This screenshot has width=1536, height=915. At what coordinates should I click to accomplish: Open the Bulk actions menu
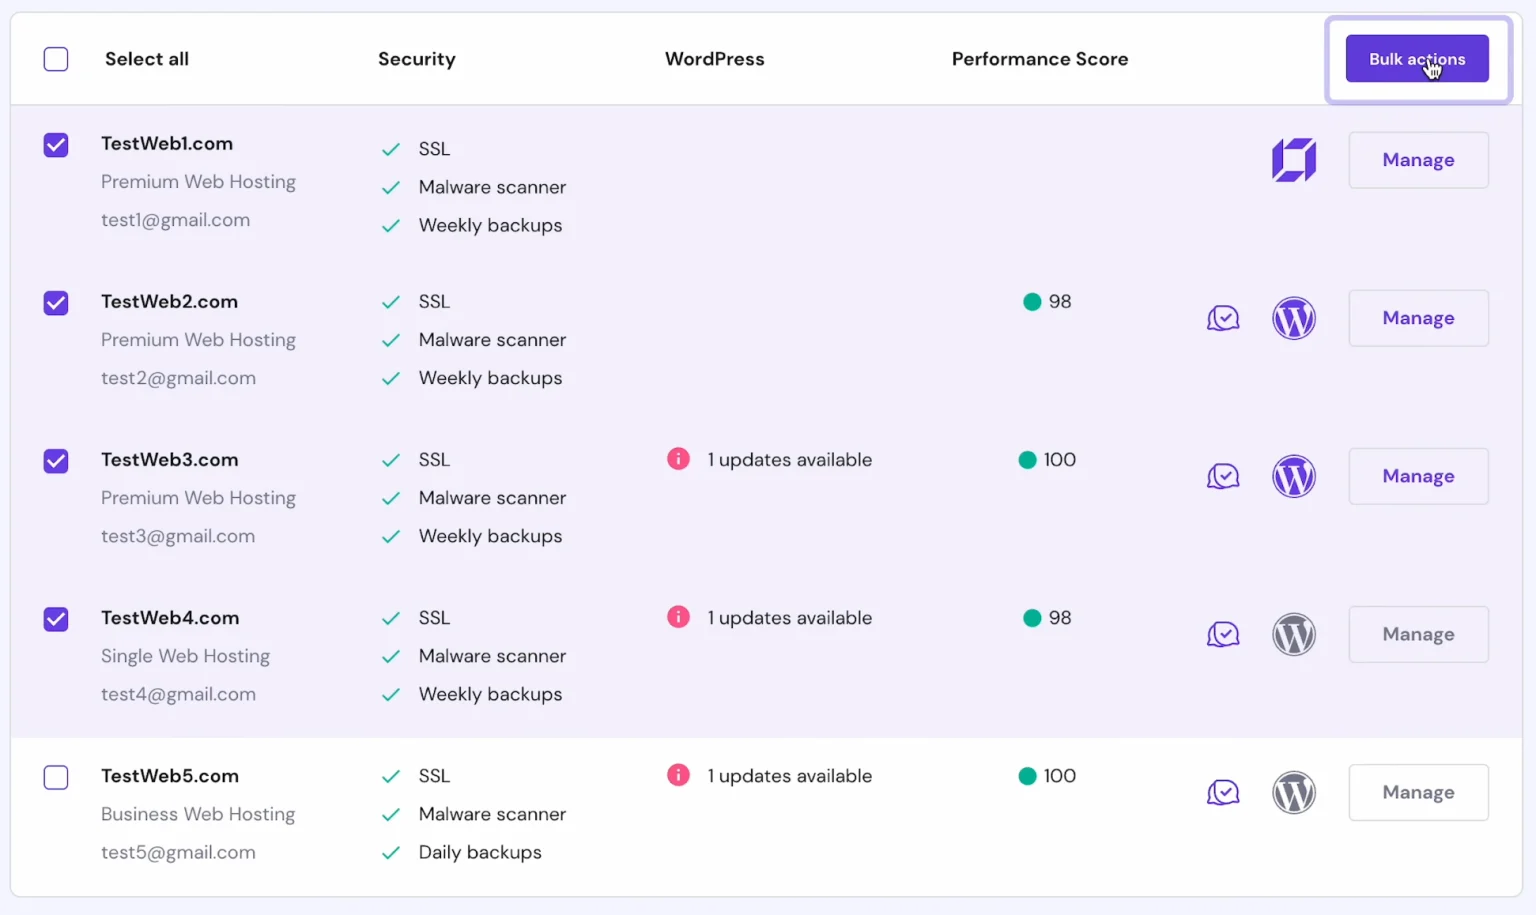point(1416,59)
